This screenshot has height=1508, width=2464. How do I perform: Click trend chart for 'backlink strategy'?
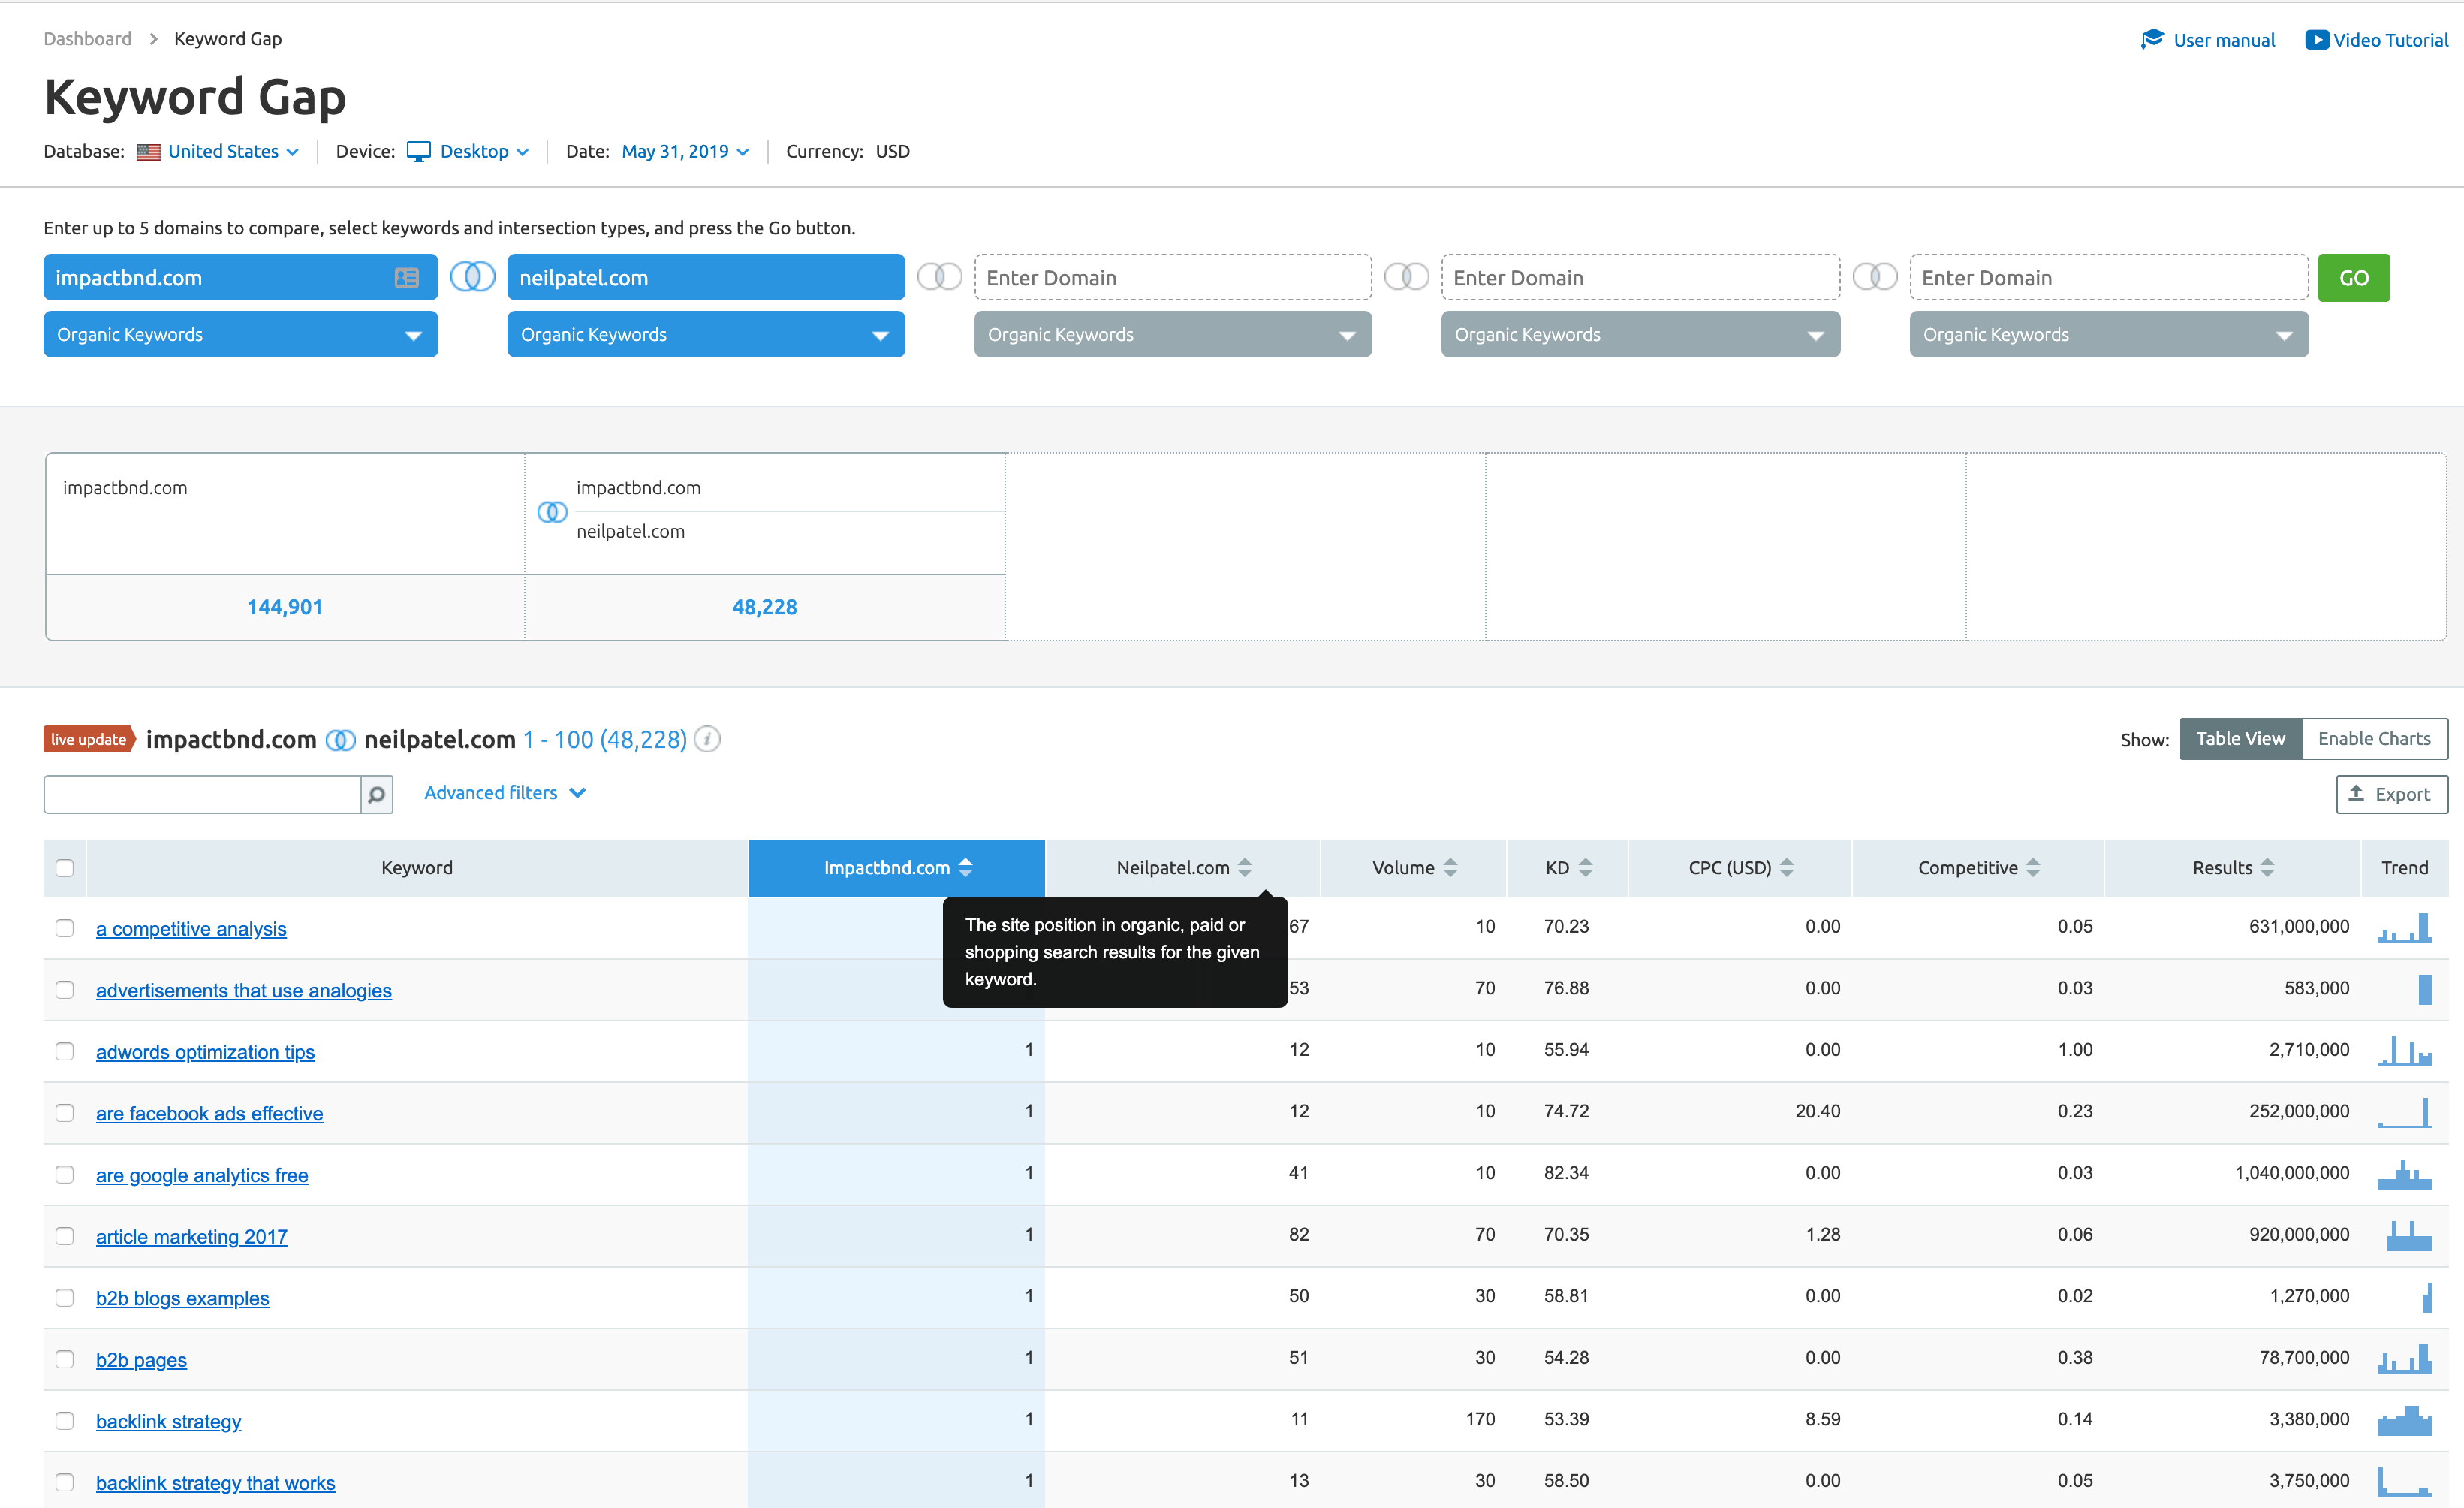point(2404,1420)
